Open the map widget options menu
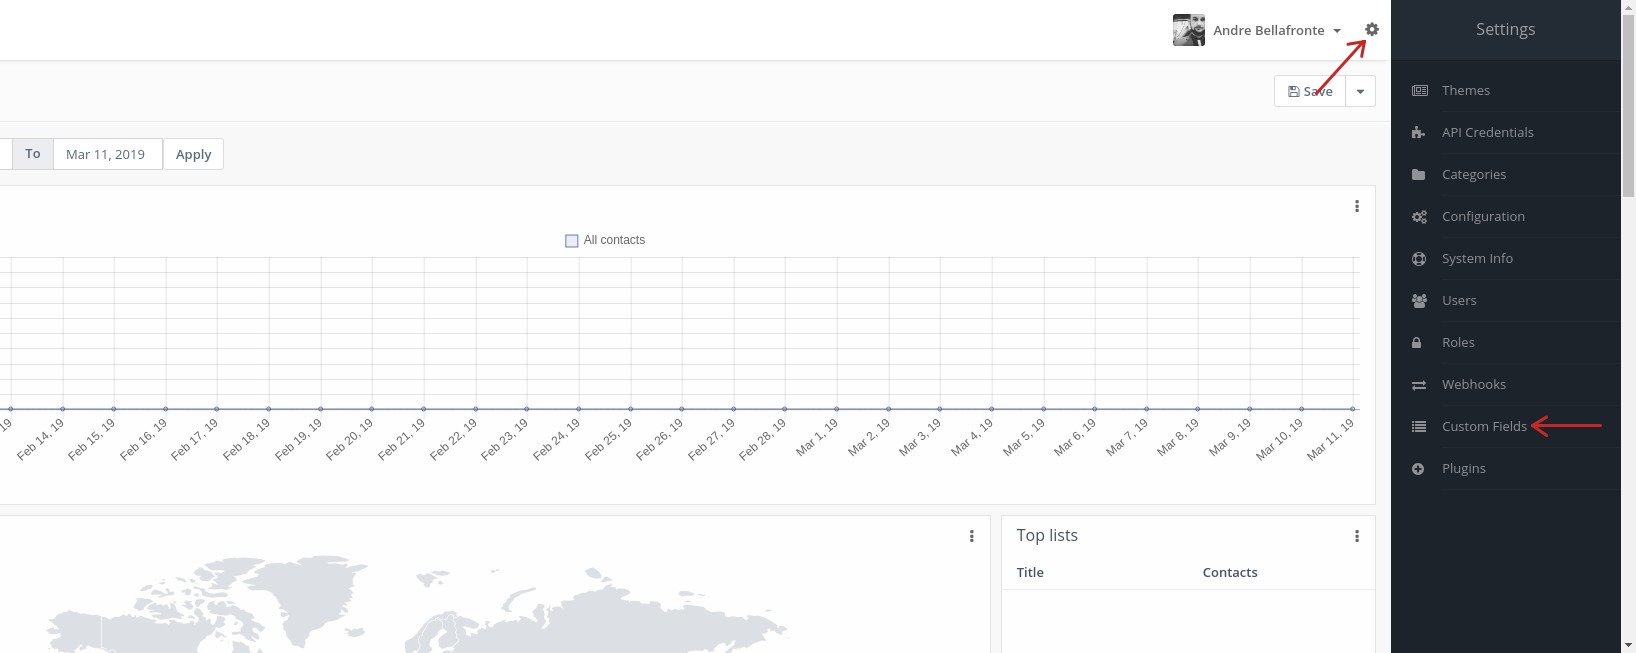Screen dimensions: 1636x653 [x=971, y=537]
